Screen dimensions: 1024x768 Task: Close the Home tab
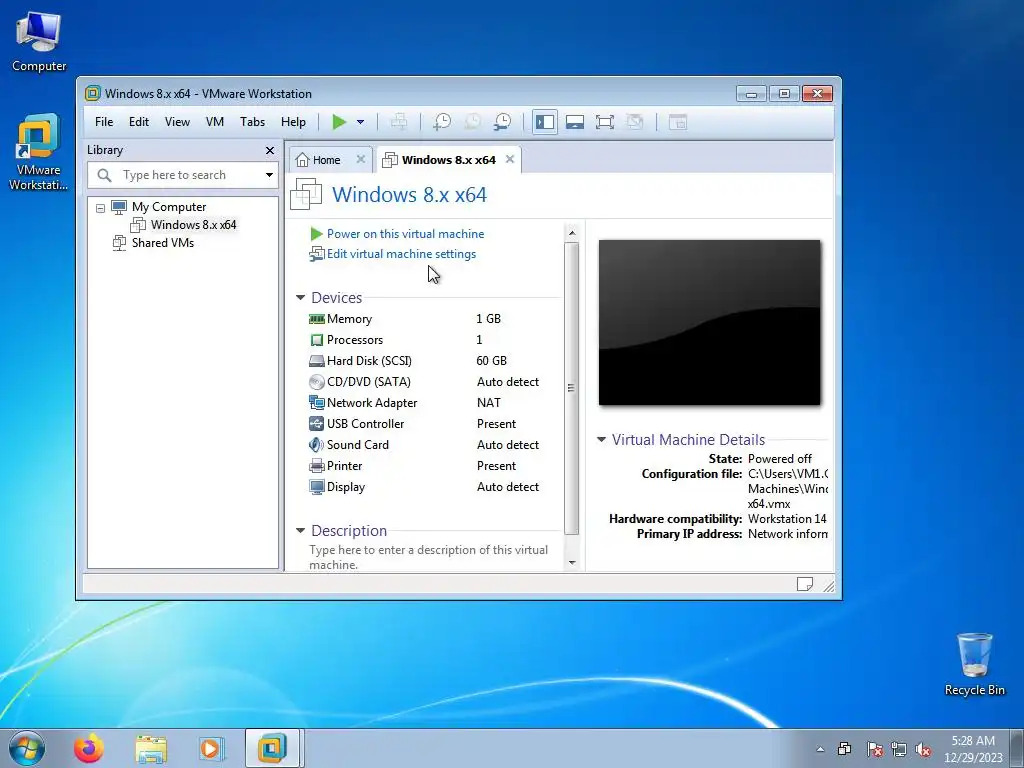pos(360,159)
